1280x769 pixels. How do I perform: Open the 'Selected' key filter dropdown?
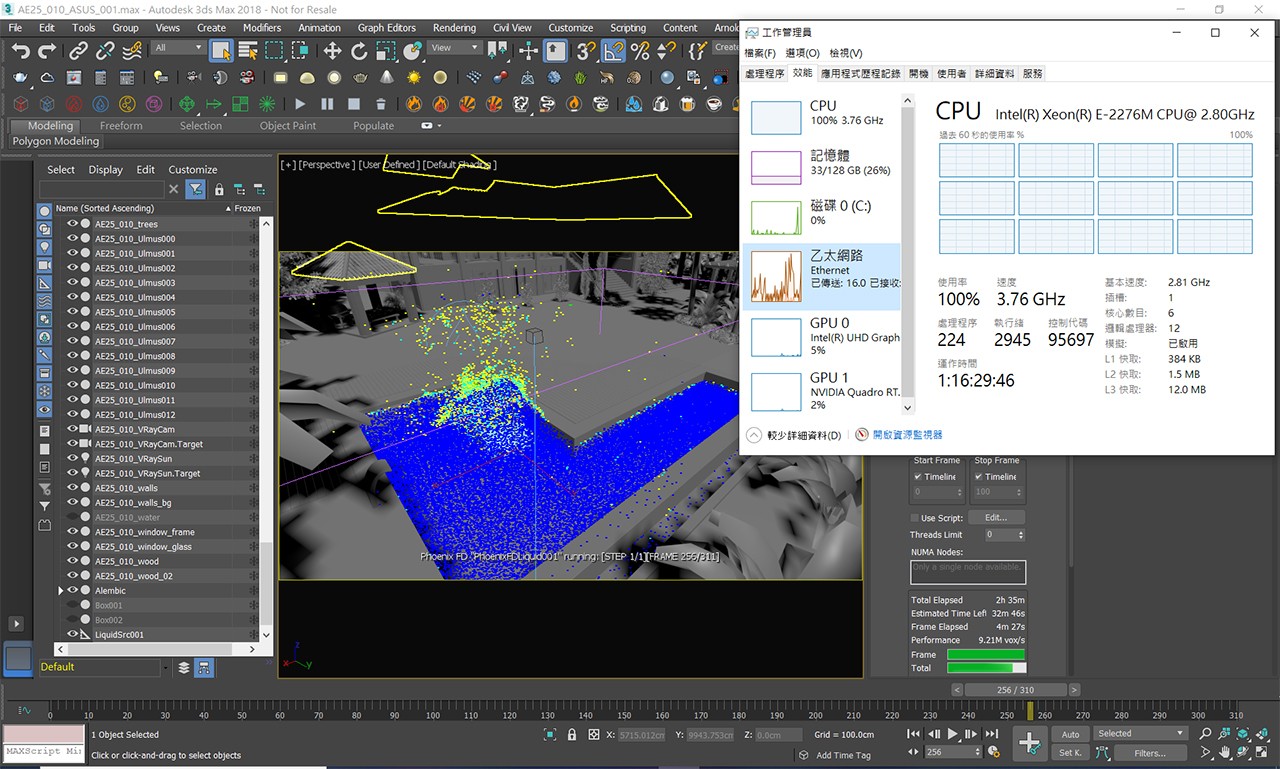[x=1140, y=733]
